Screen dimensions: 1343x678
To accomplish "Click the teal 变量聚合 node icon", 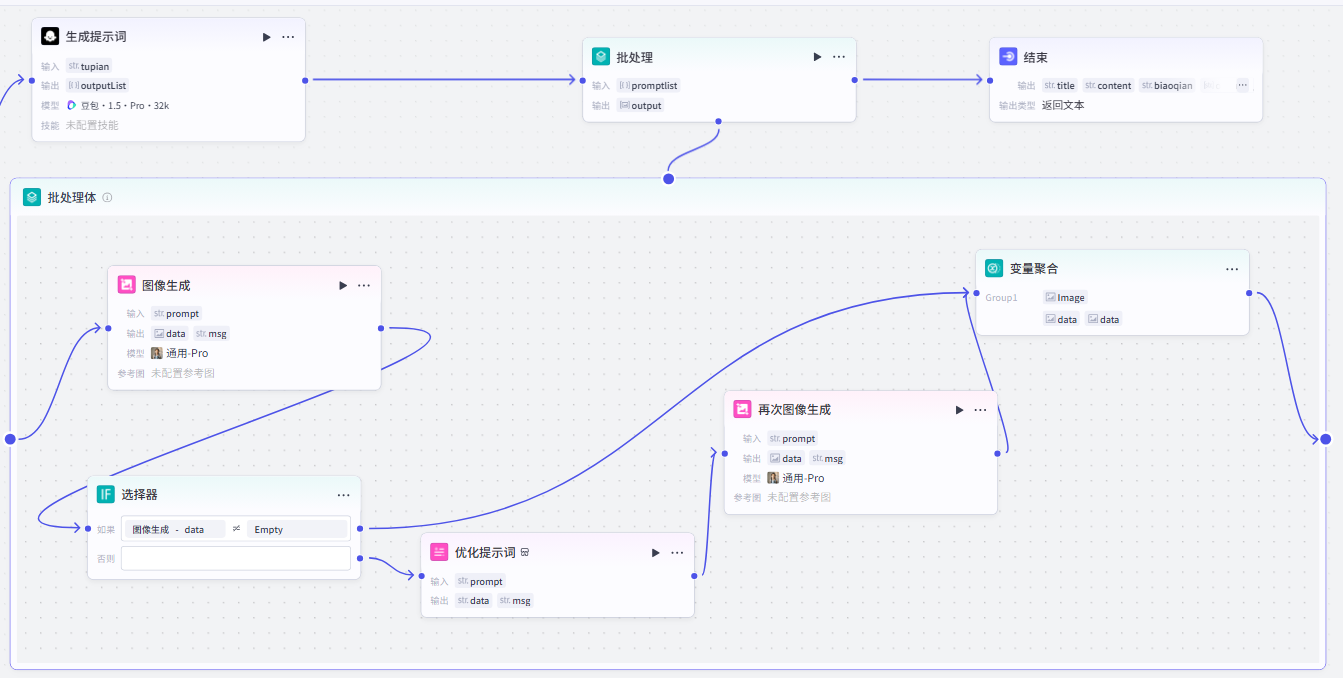I will pyautogui.click(x=993, y=268).
